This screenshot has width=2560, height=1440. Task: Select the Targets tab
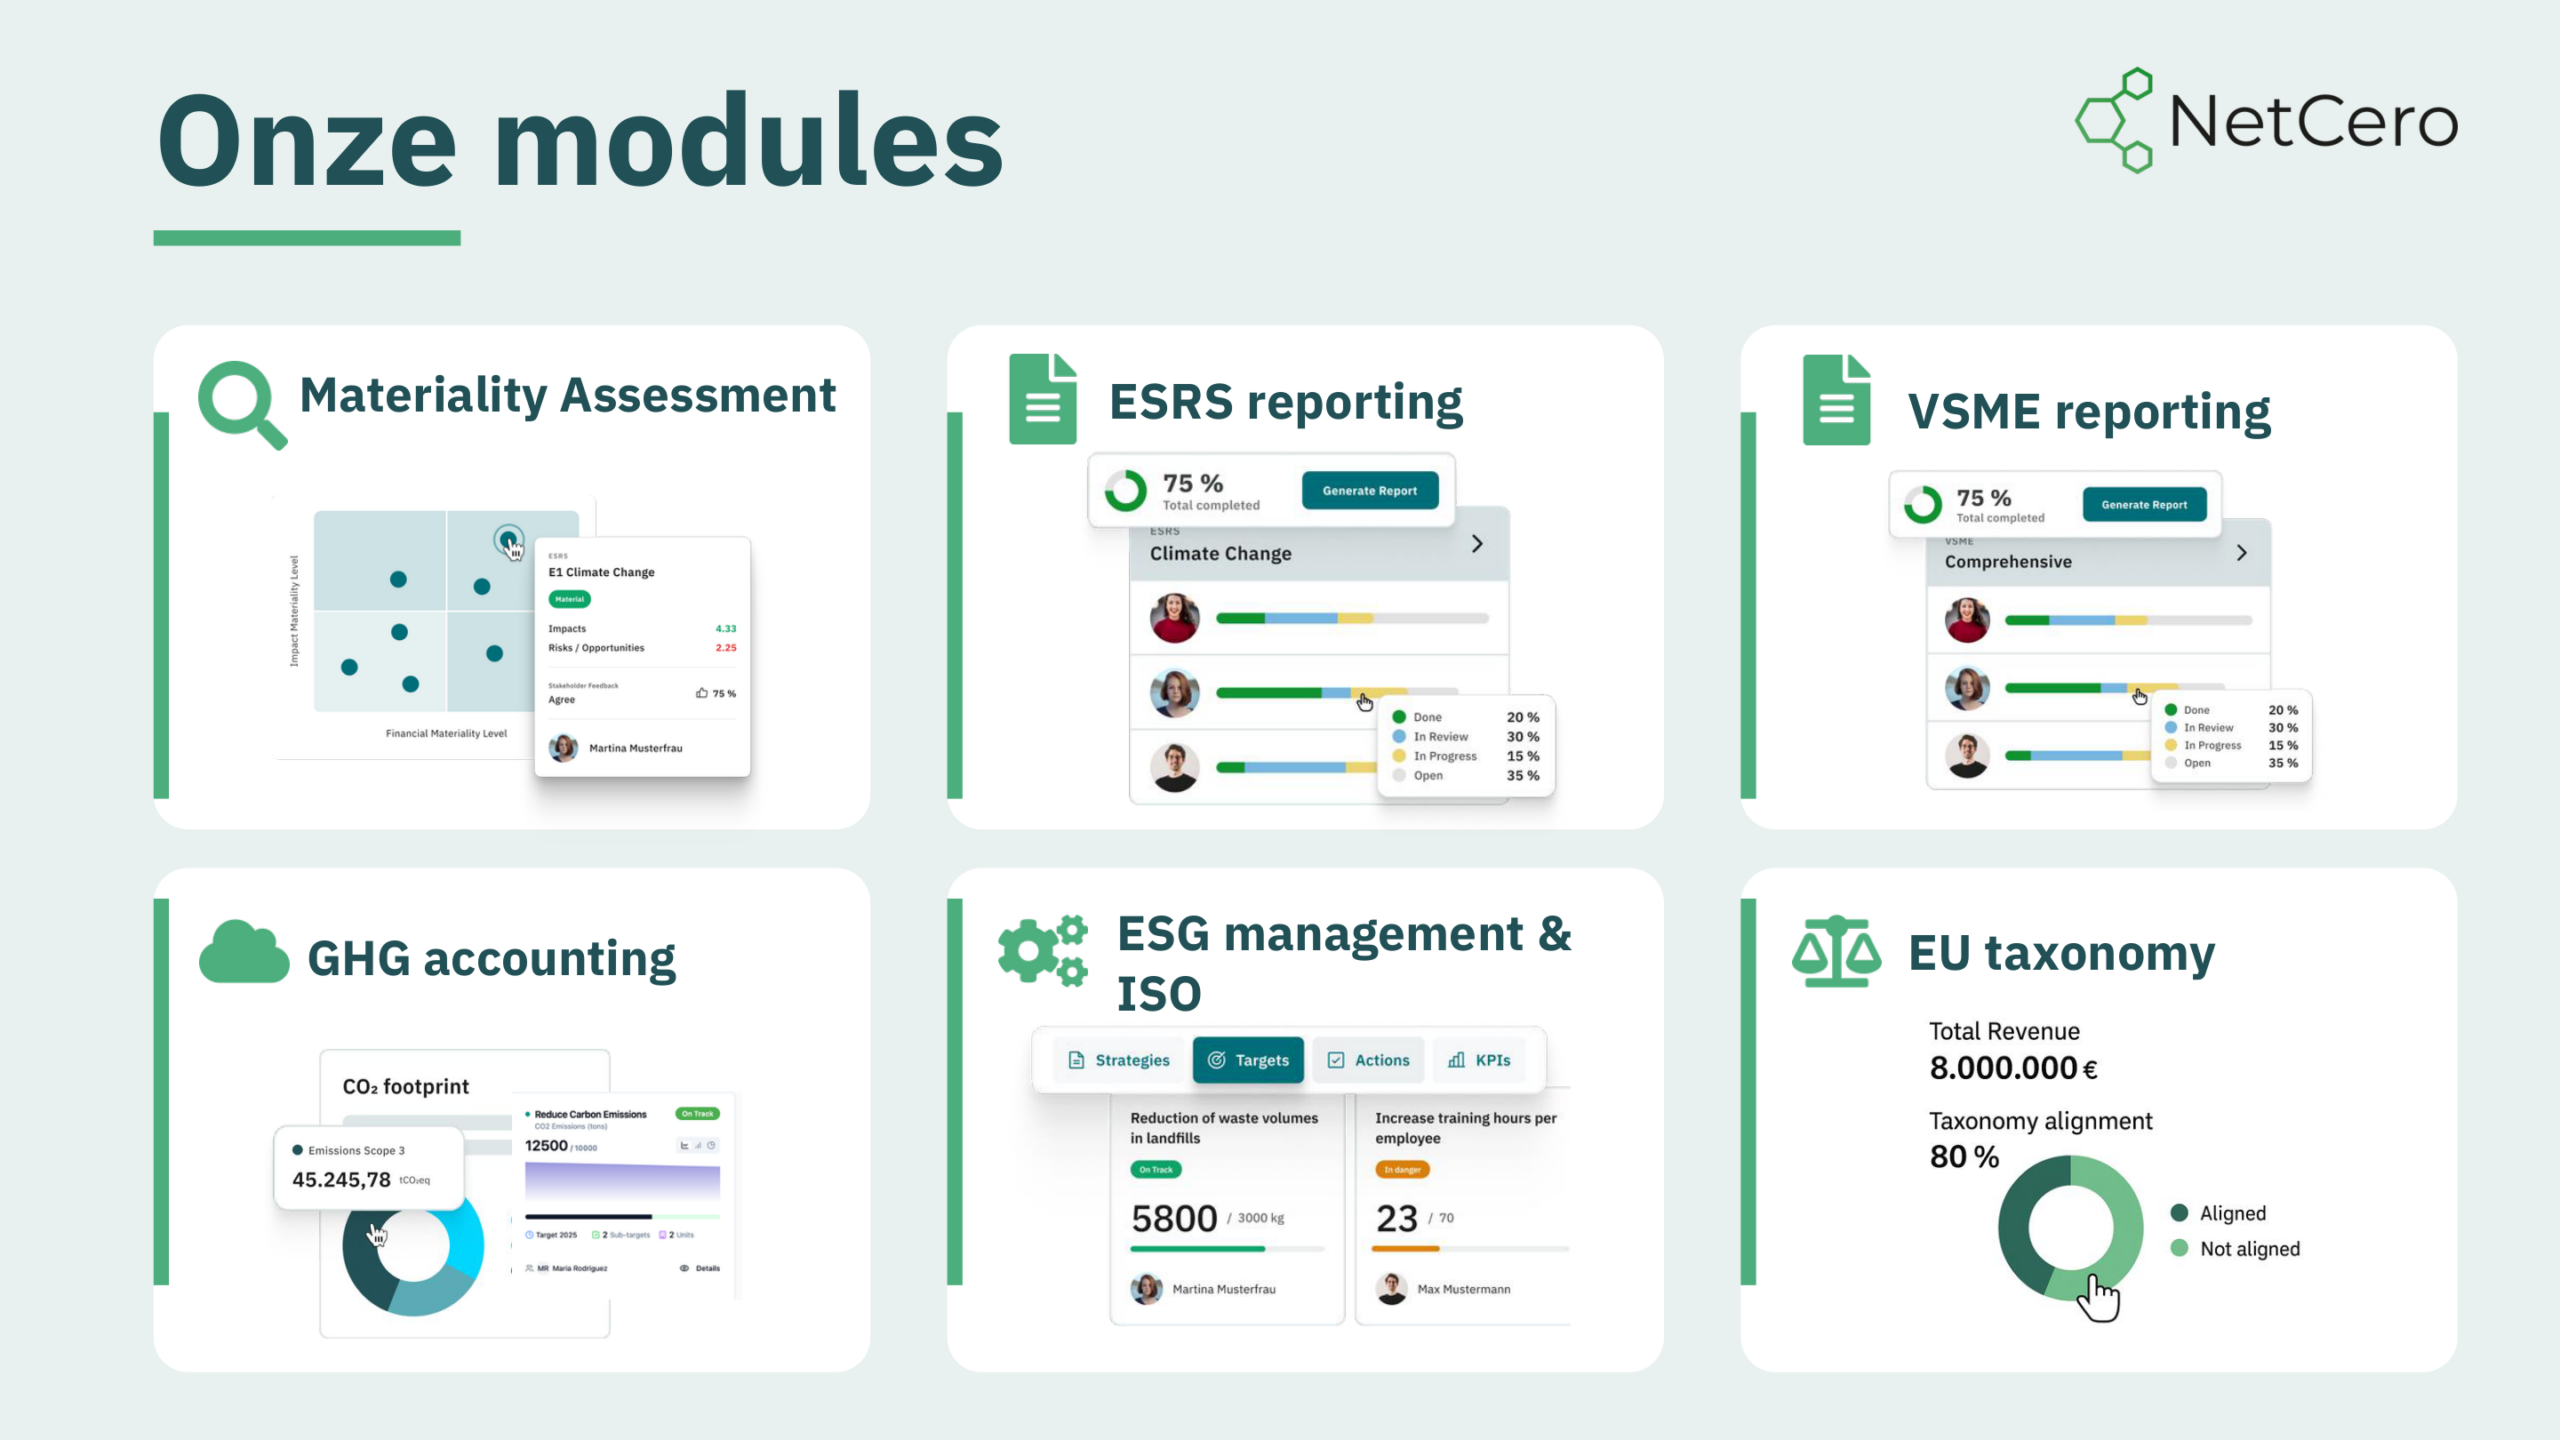click(x=1248, y=1060)
